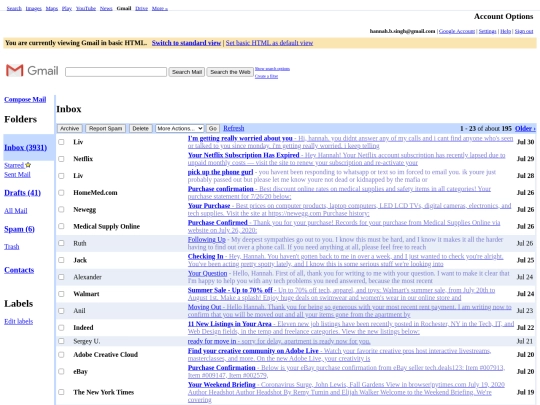540x405 pixels.
Task: Click Sign out
Action: pos(524,31)
